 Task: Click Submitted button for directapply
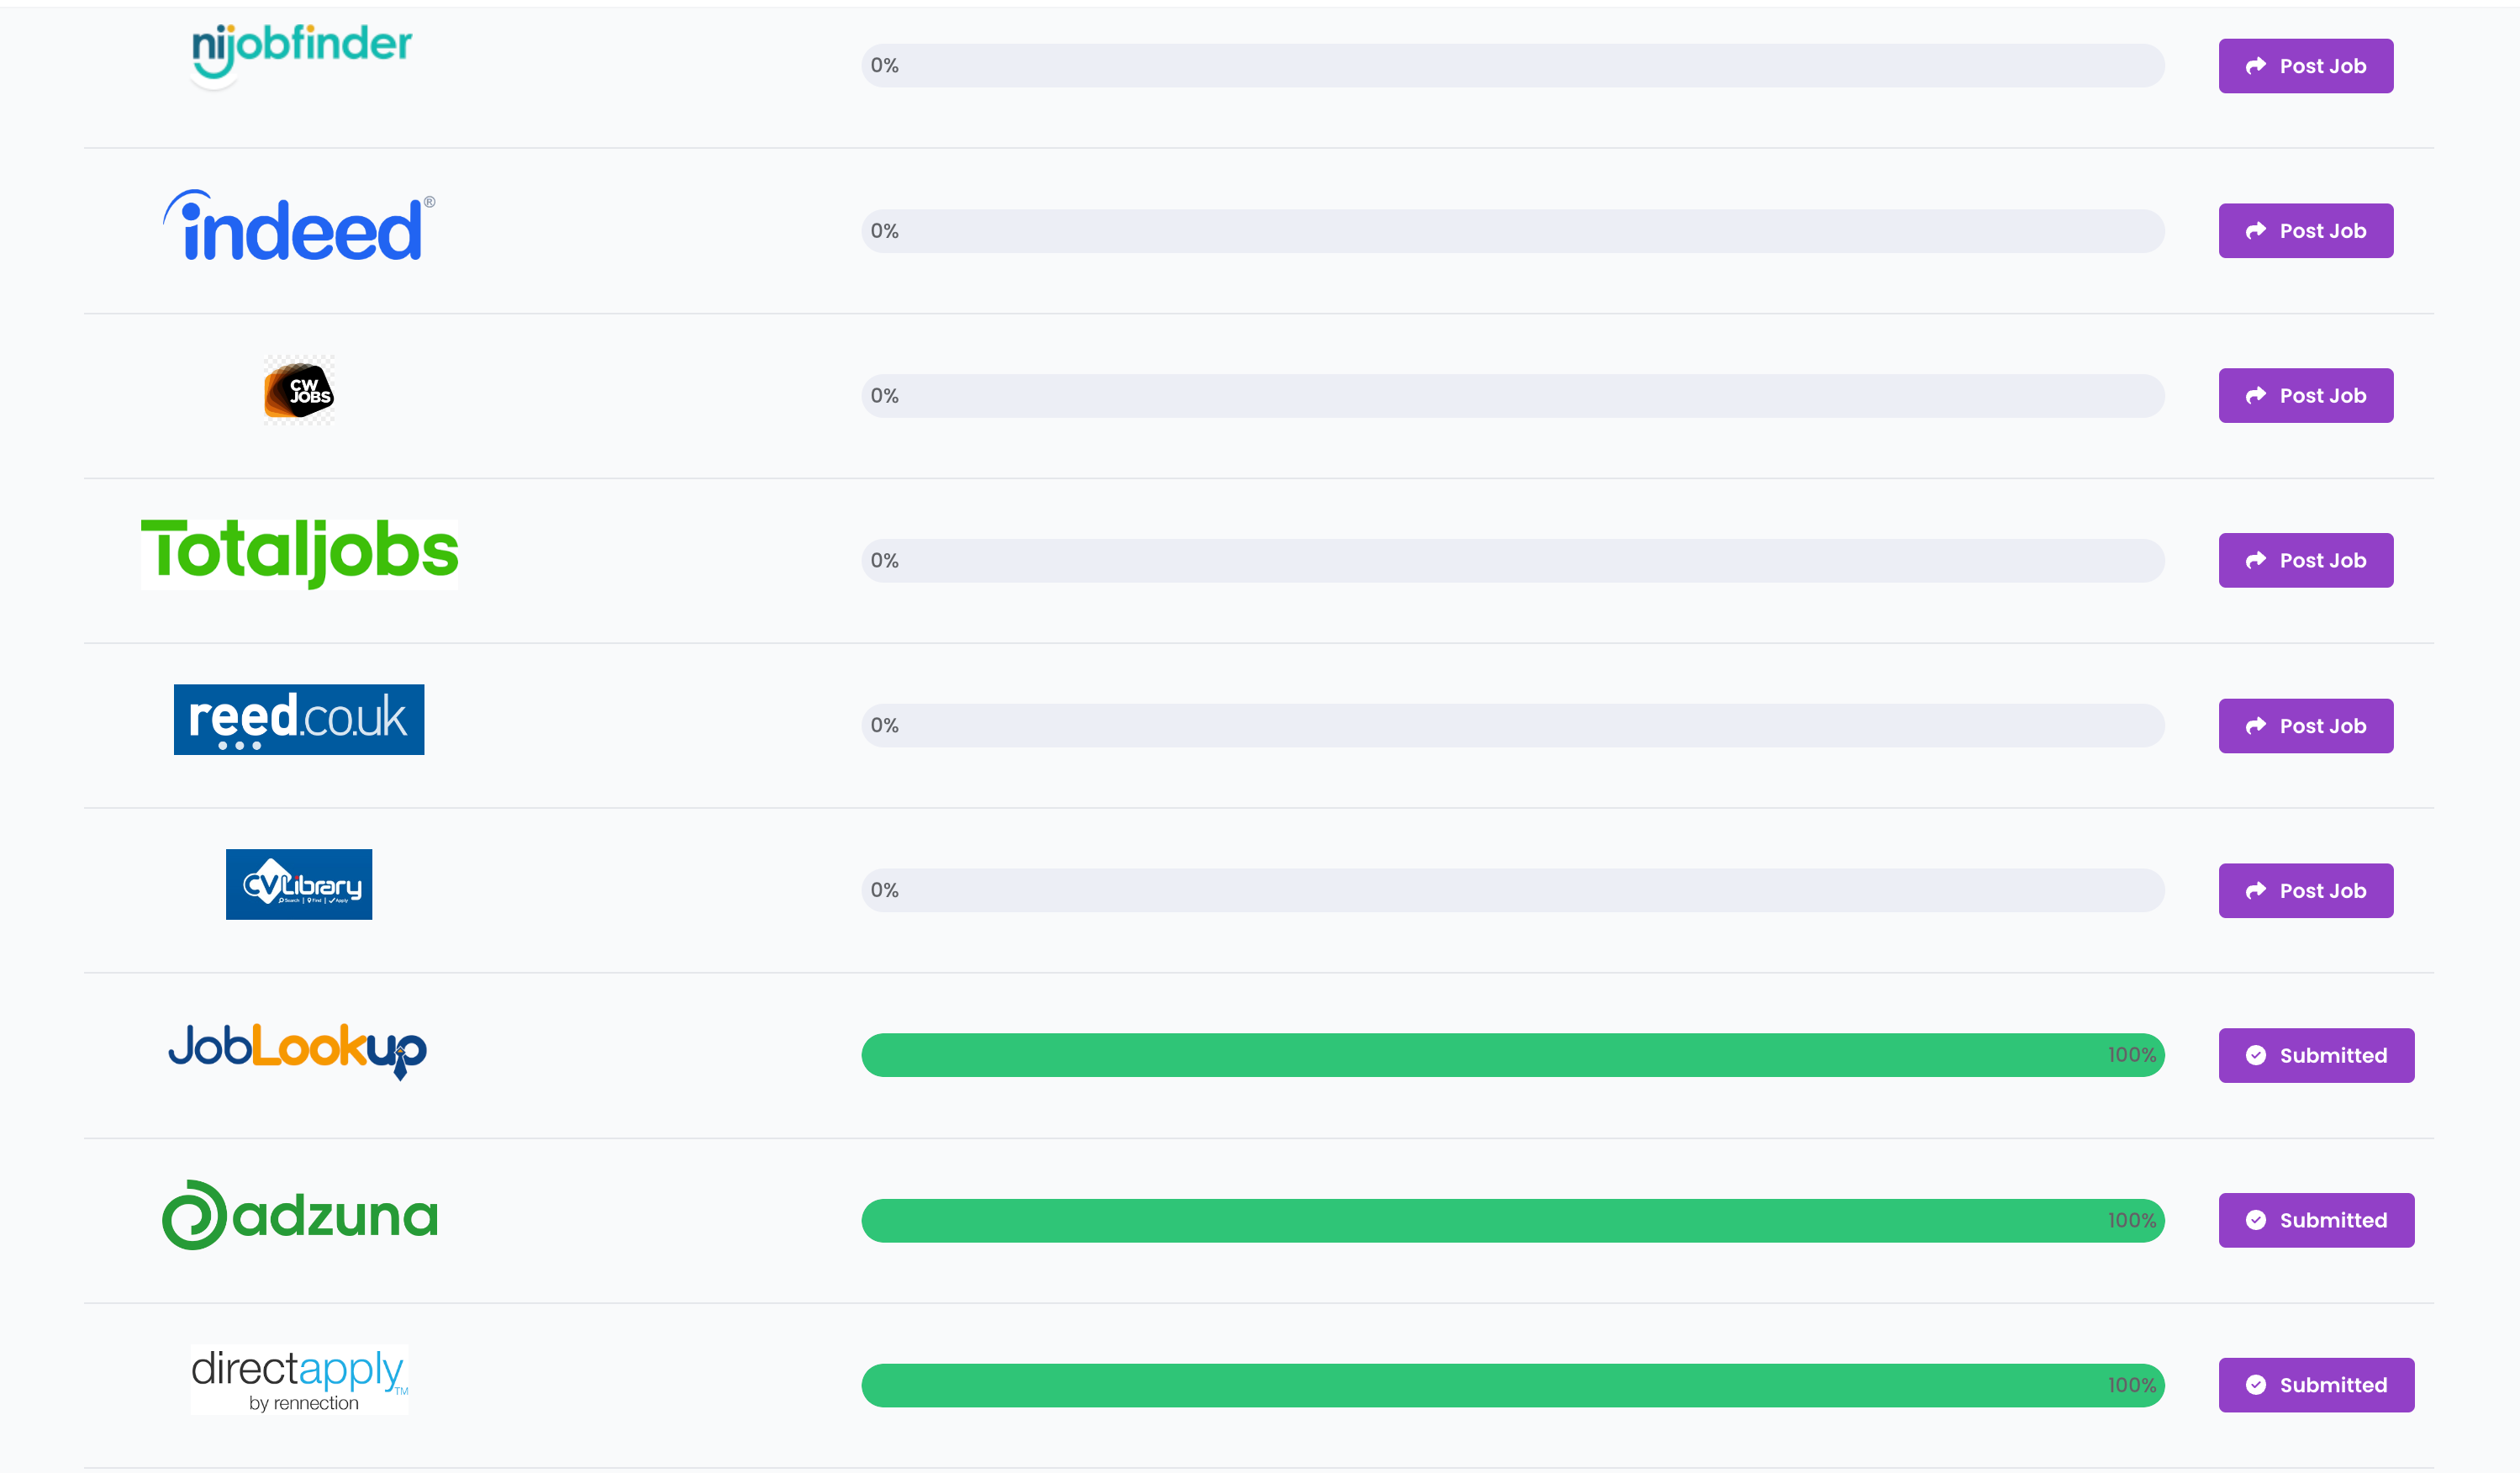tap(2315, 1385)
